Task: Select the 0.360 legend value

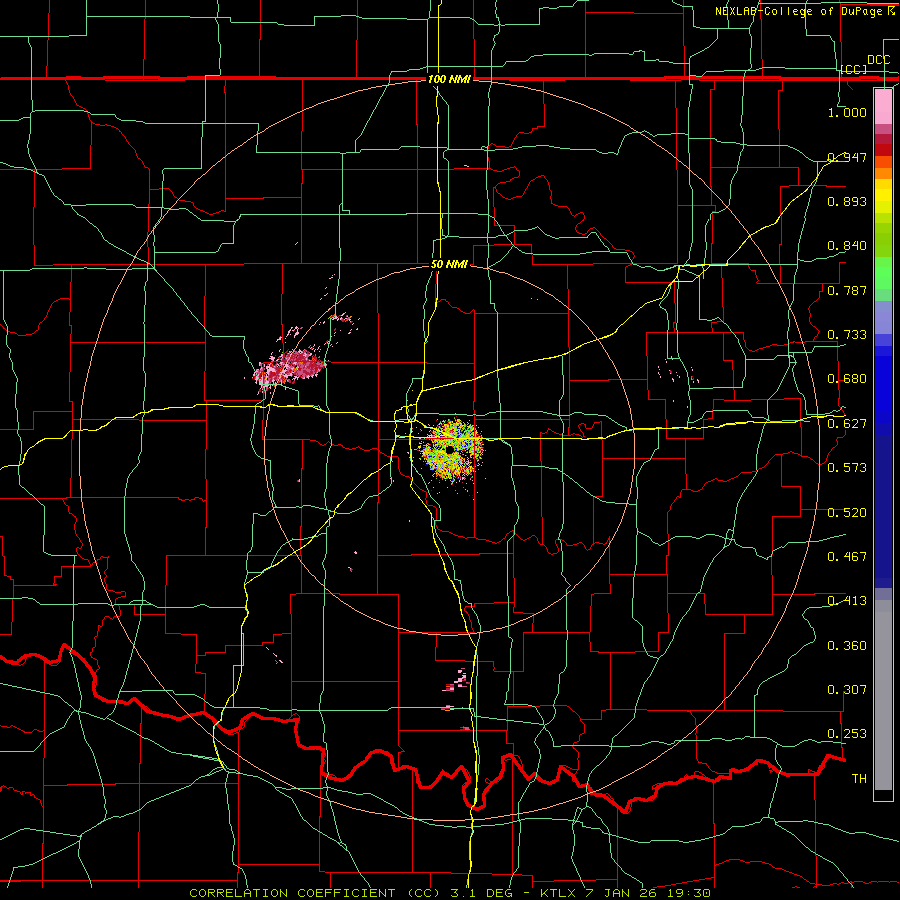Action: click(x=847, y=646)
